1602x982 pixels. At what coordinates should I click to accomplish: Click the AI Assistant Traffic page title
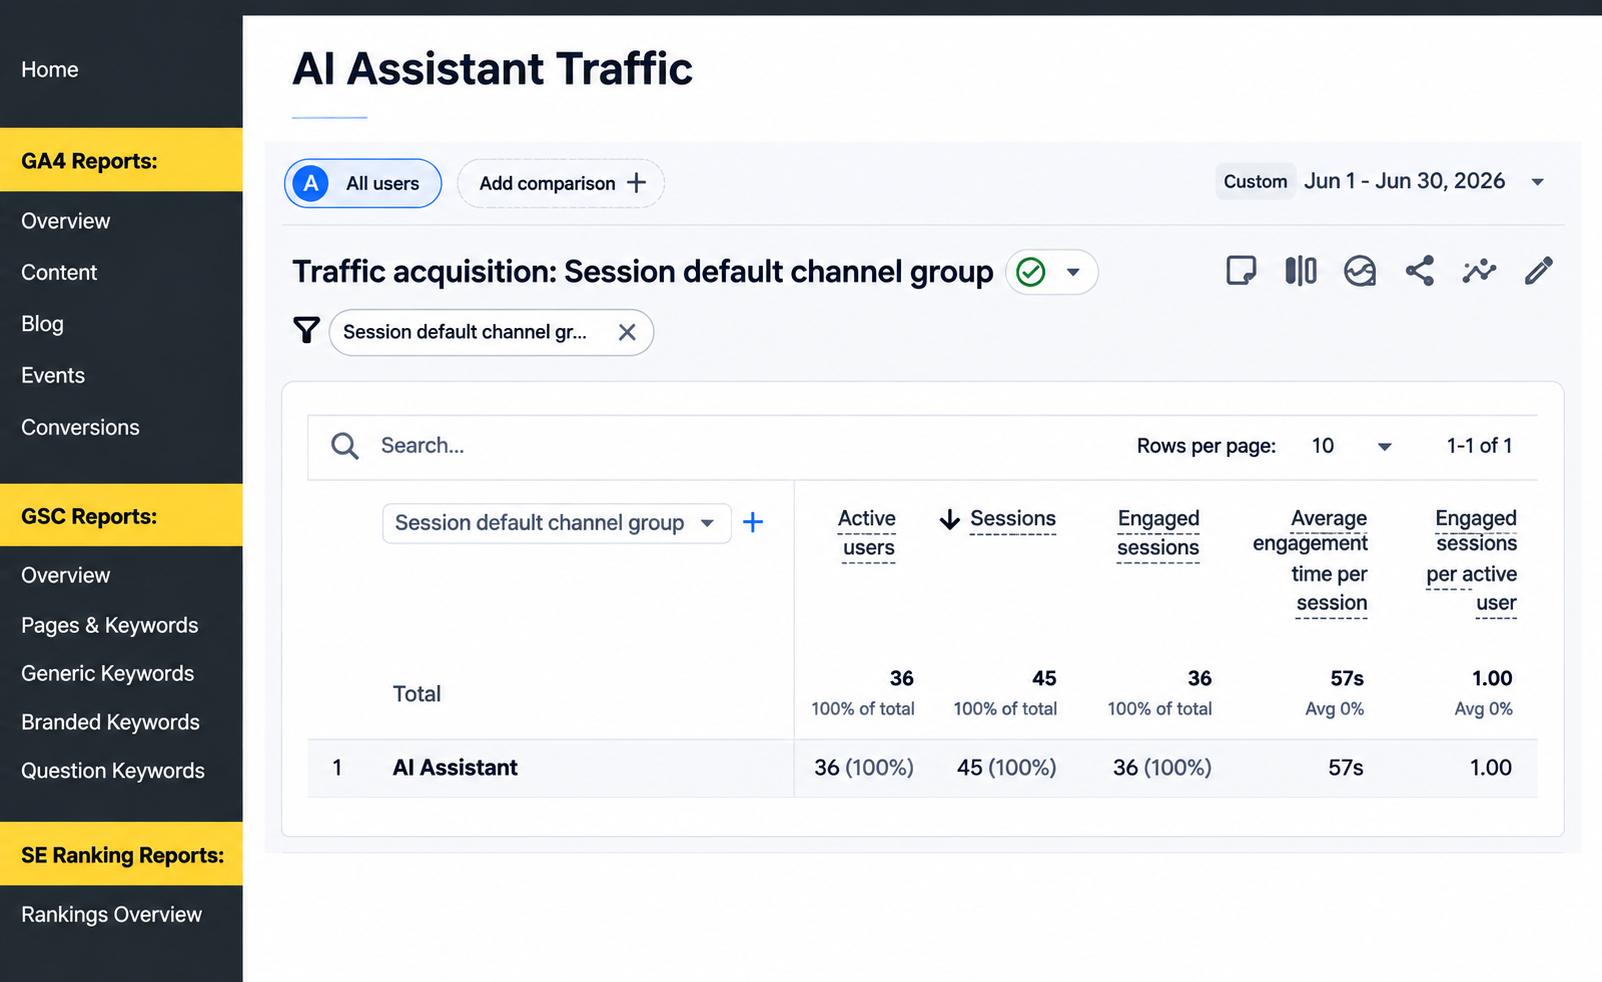[492, 69]
